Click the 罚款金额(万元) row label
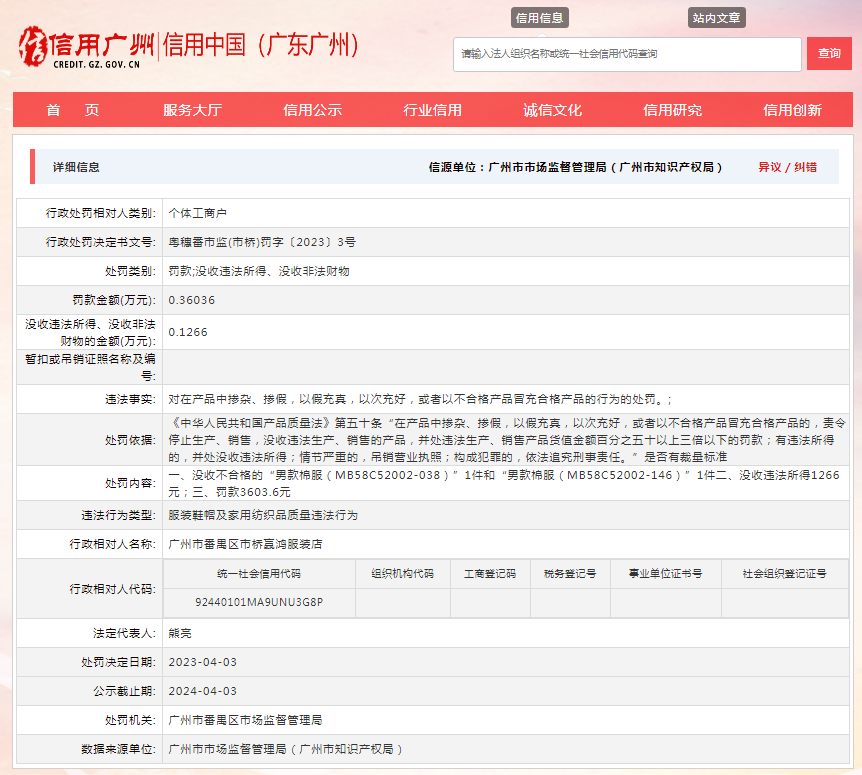The image size is (862, 775). coord(114,300)
